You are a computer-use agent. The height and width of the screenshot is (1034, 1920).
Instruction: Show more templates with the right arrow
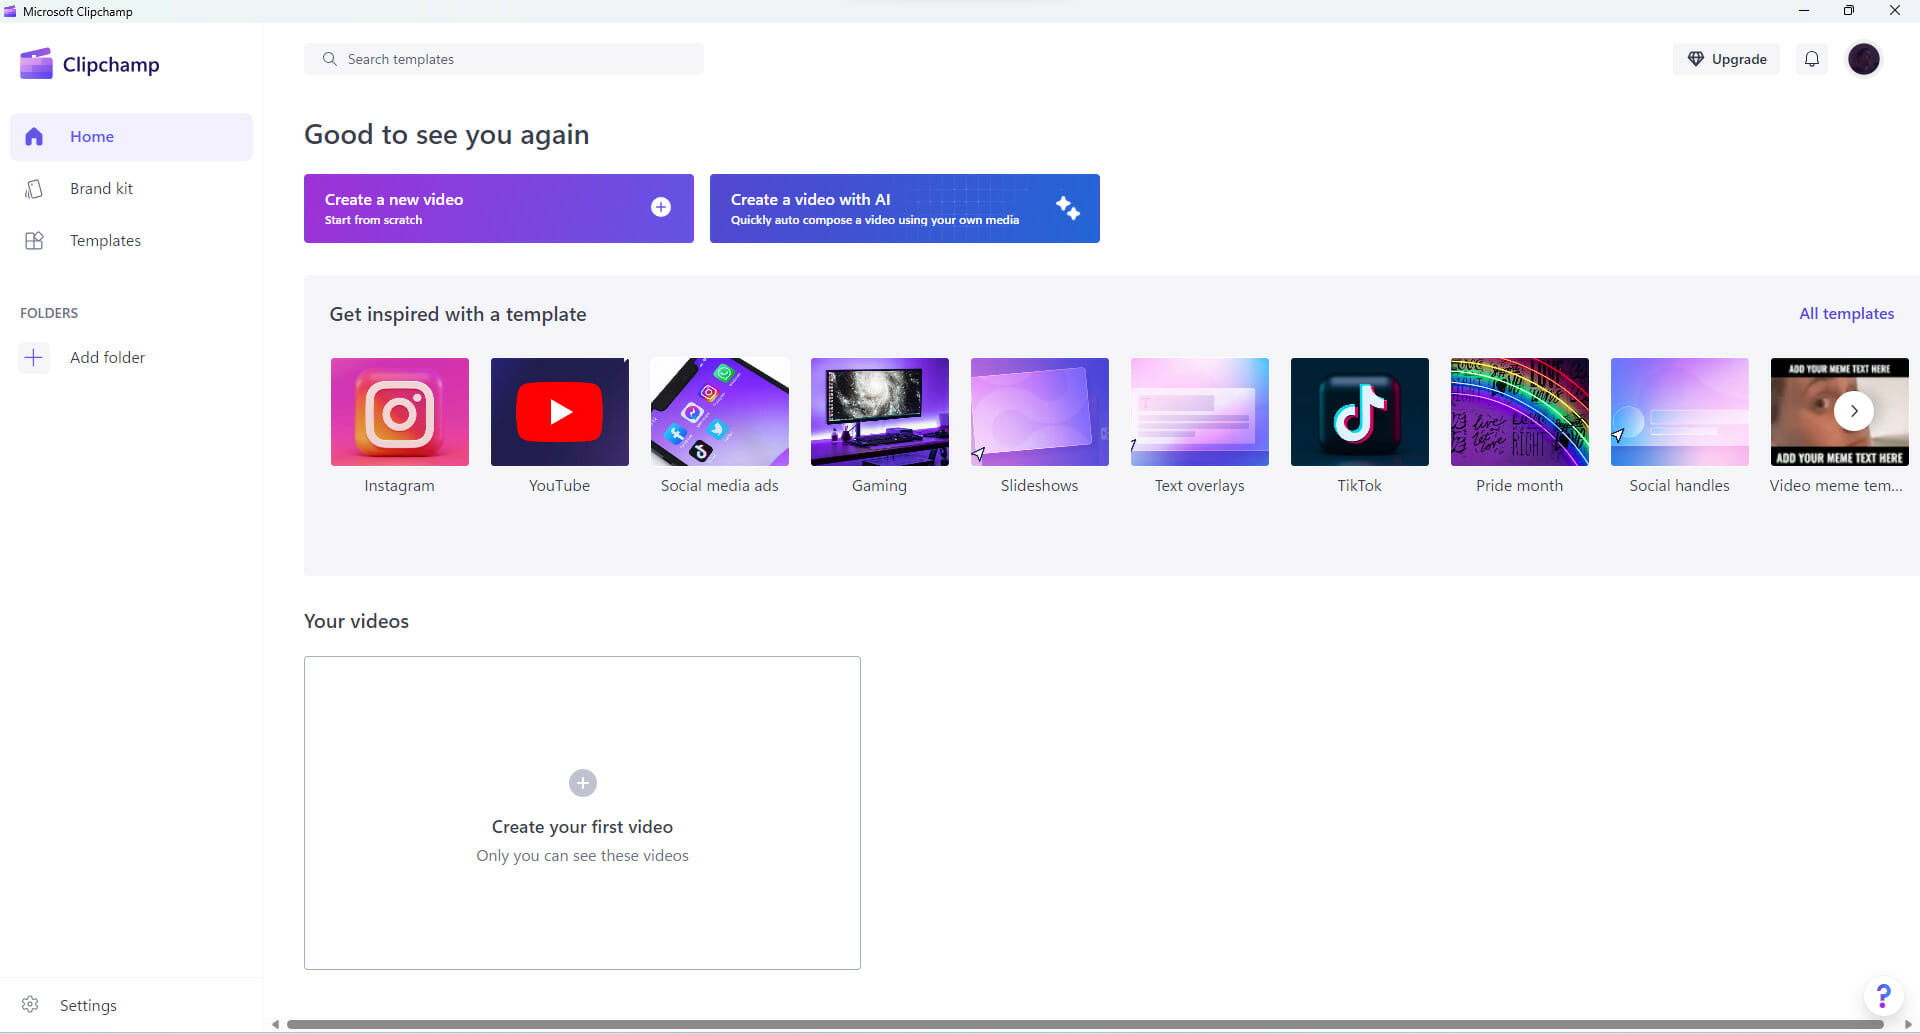[1854, 411]
